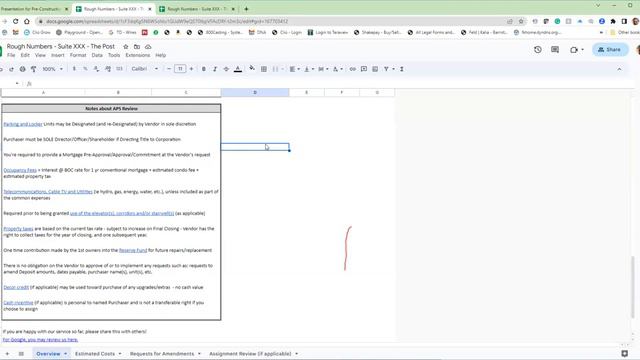
Task: Open the comments history icon
Action: [x=555, y=49]
